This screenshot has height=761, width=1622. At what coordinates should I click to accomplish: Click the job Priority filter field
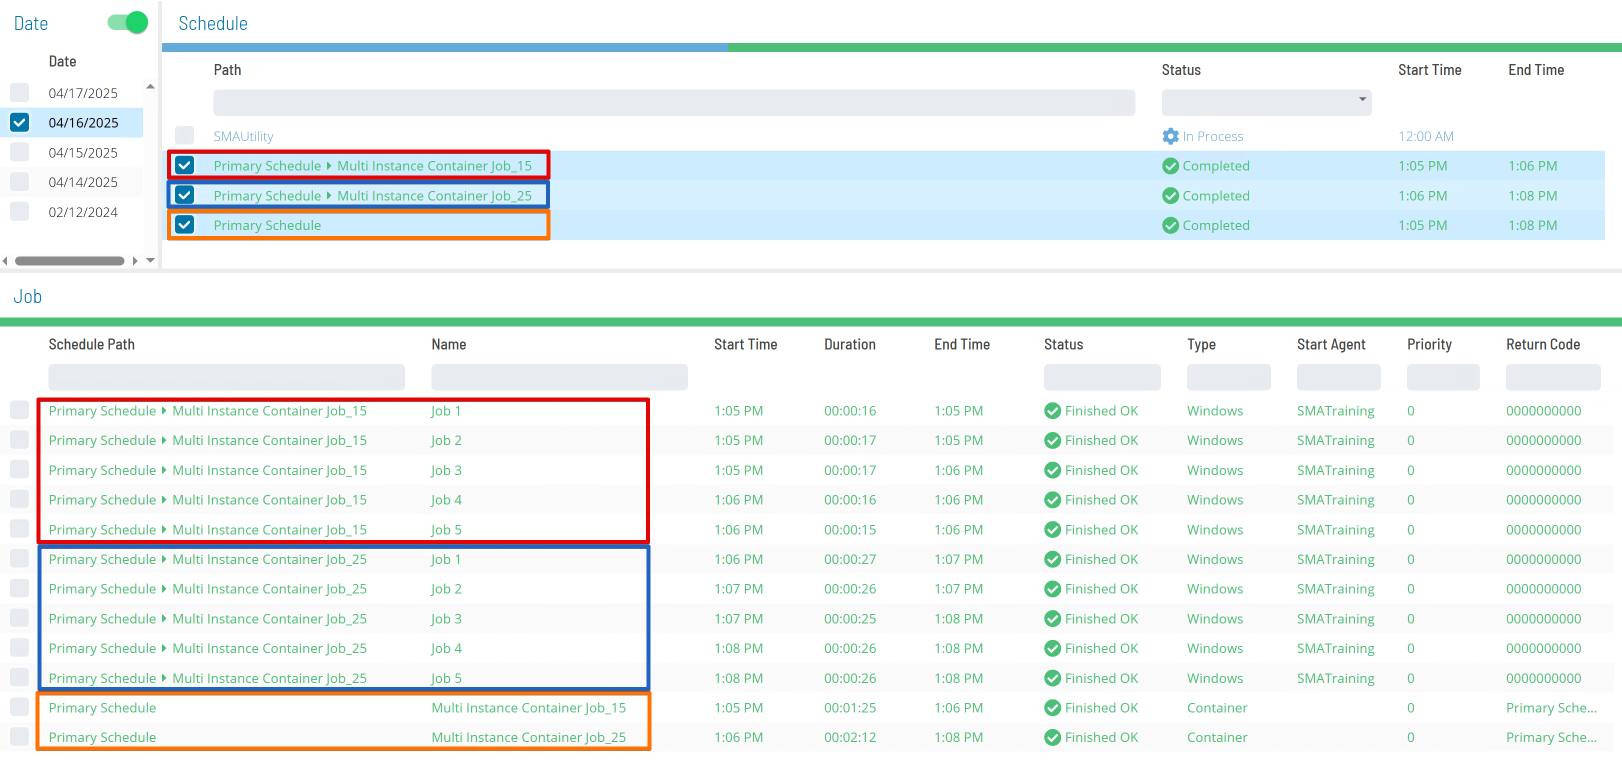click(x=1443, y=377)
